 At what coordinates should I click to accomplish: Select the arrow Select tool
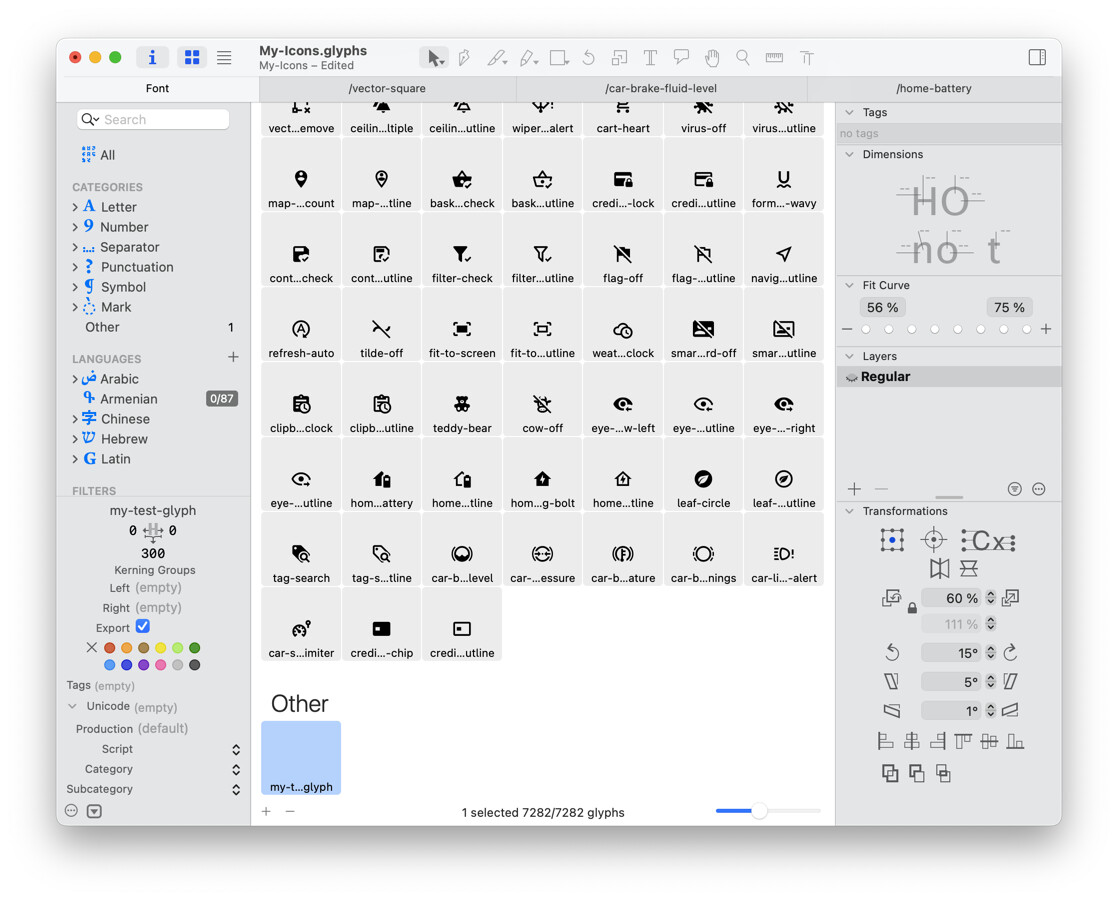pos(434,58)
